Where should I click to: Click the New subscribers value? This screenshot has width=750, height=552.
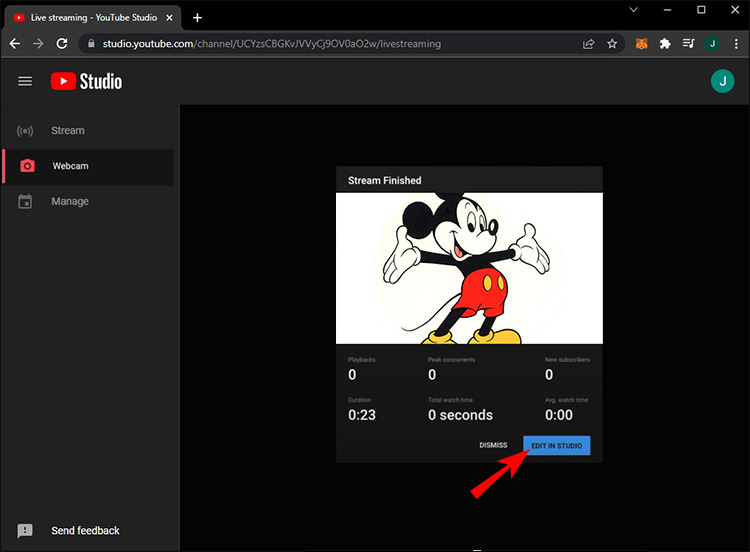coord(549,375)
